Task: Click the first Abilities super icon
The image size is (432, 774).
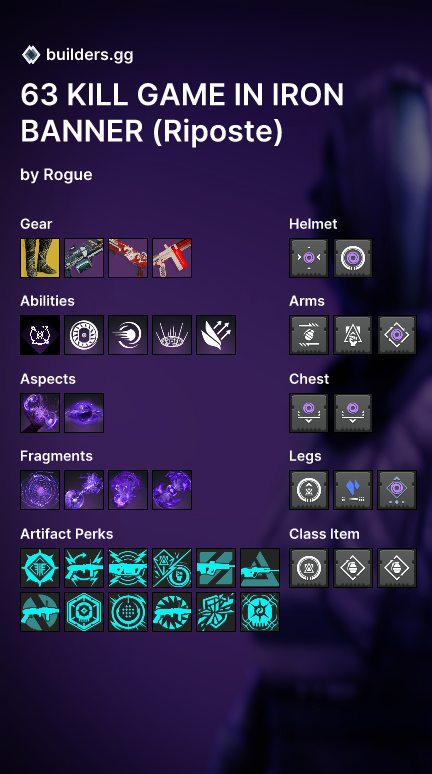Action: point(40,335)
